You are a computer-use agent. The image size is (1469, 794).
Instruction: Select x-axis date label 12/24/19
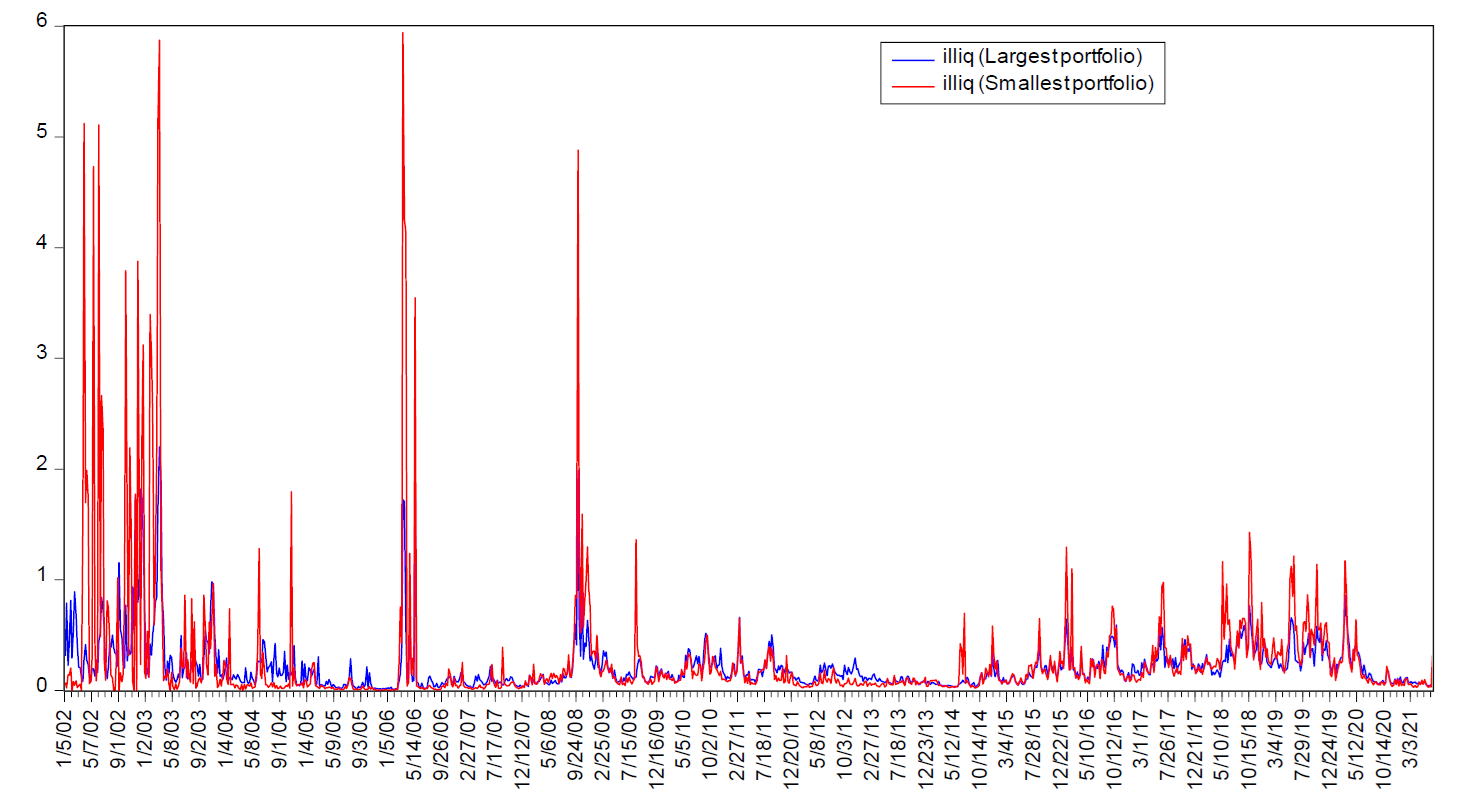[1328, 747]
